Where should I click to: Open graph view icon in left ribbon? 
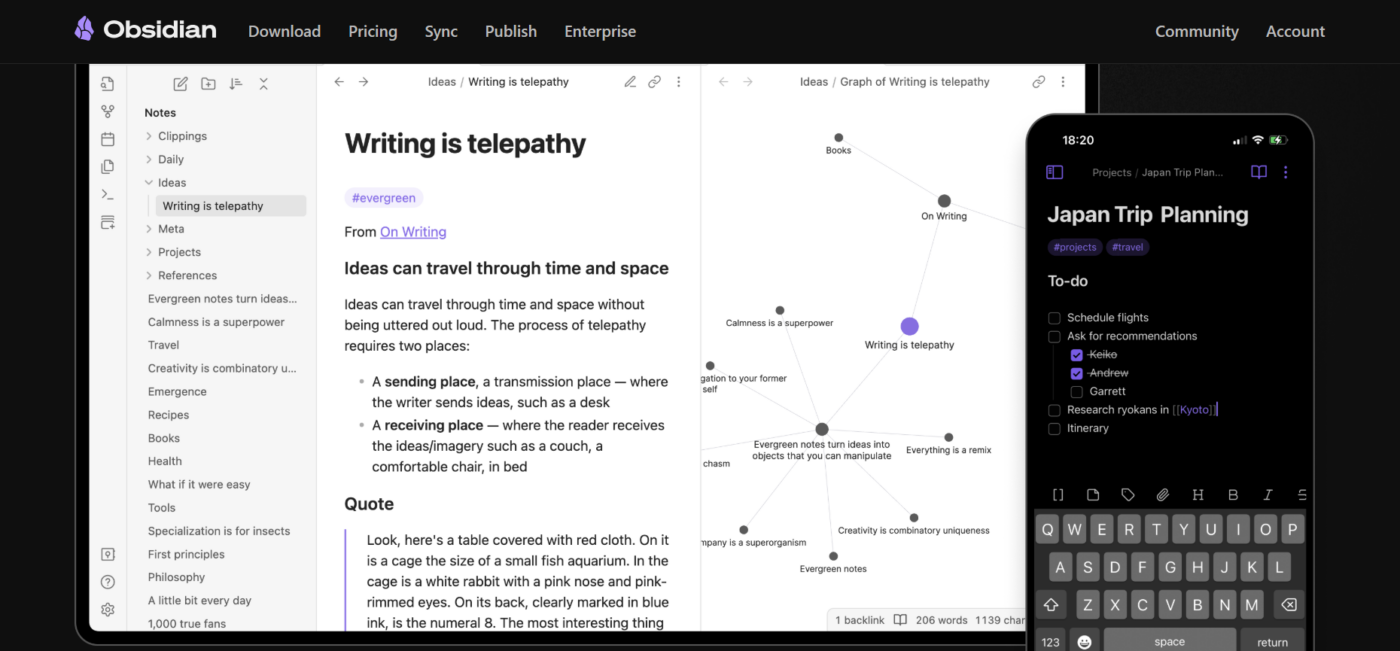tap(108, 112)
